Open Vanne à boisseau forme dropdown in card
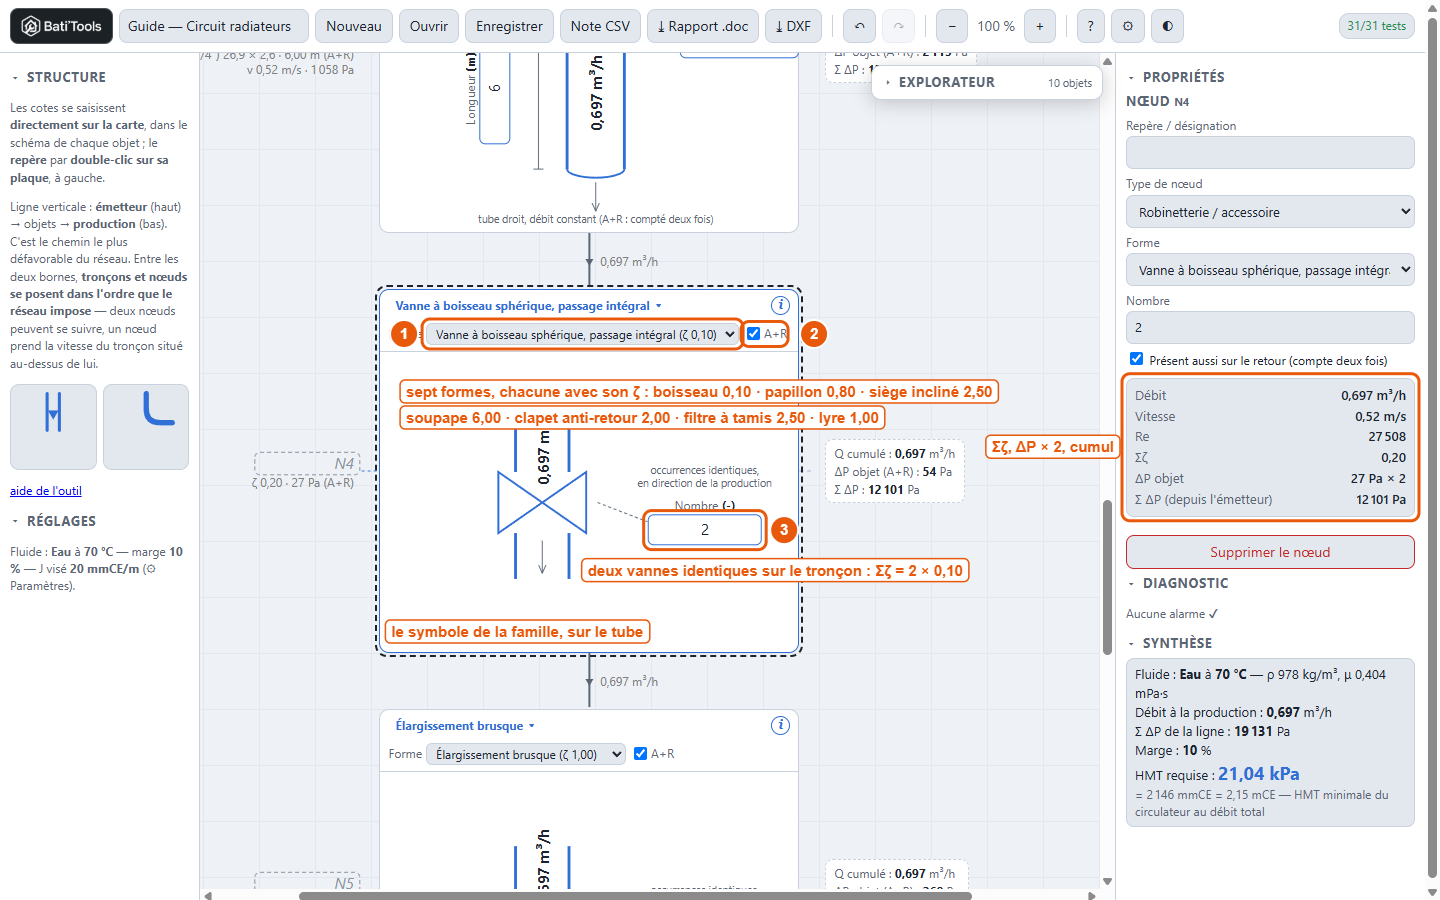This screenshot has height=900, width=1440. [x=583, y=334]
